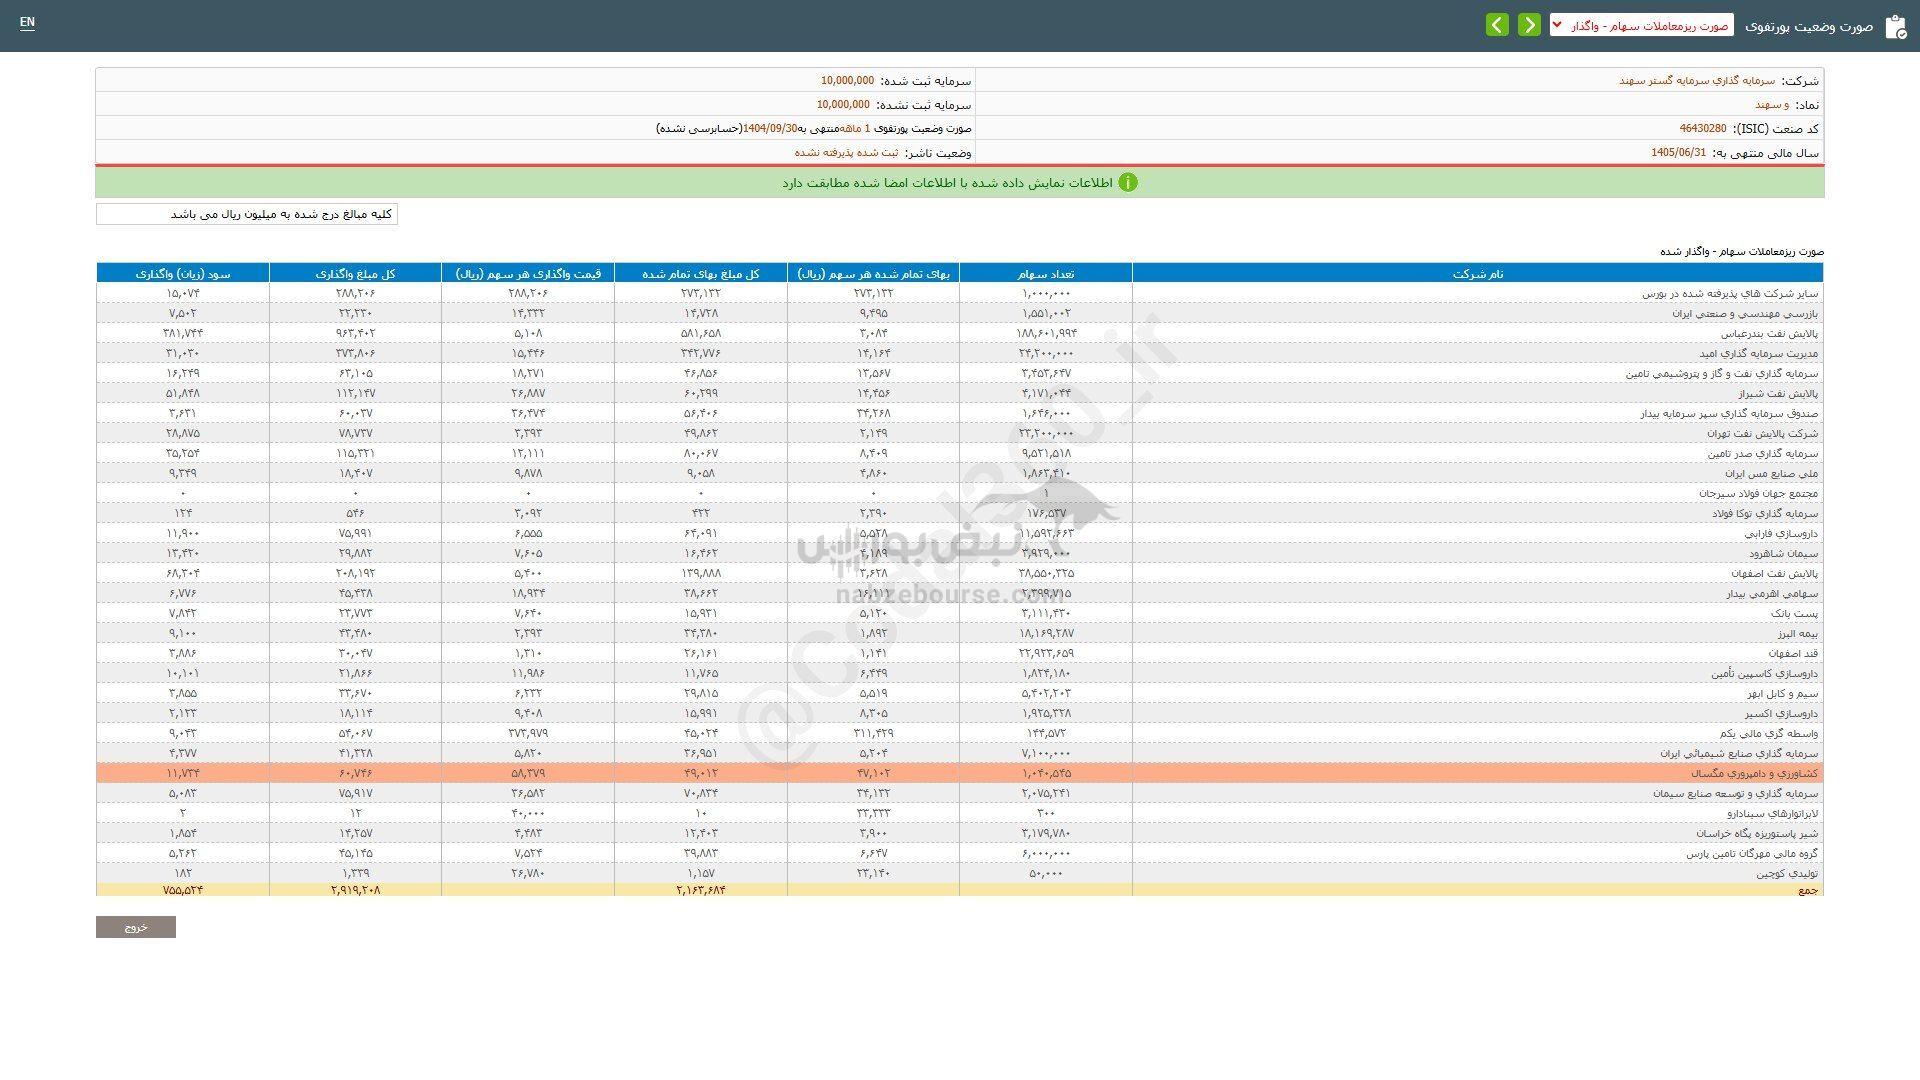Click the تعداد سهام column header
This screenshot has width=1920, height=1080.
1045,273
